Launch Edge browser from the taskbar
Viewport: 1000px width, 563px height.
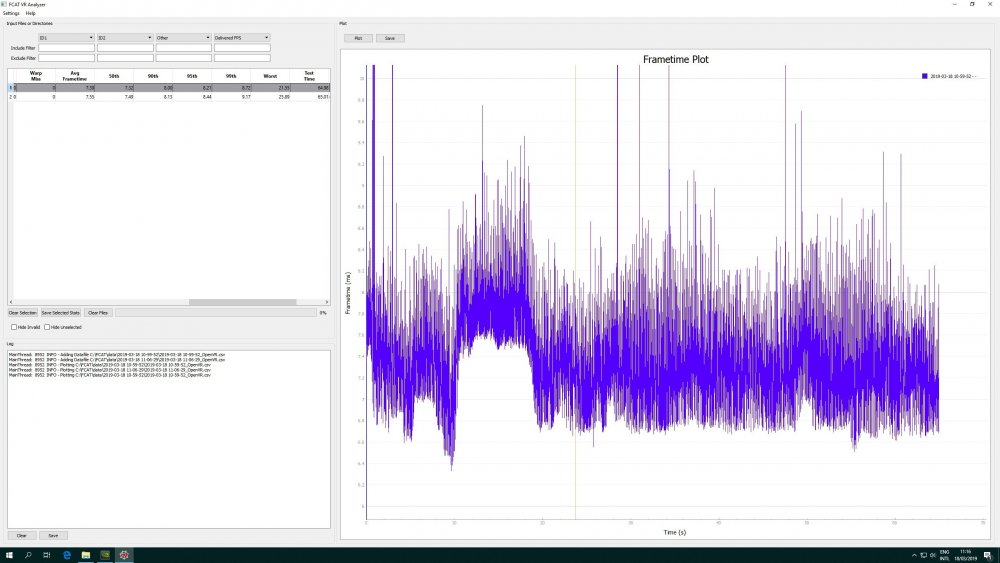(x=67, y=554)
